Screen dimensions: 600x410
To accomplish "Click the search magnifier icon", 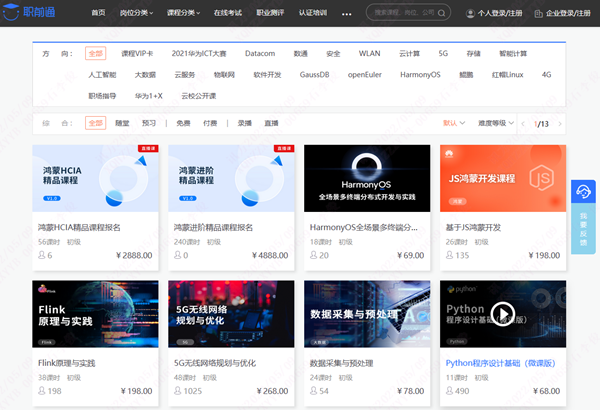I will [441, 13].
